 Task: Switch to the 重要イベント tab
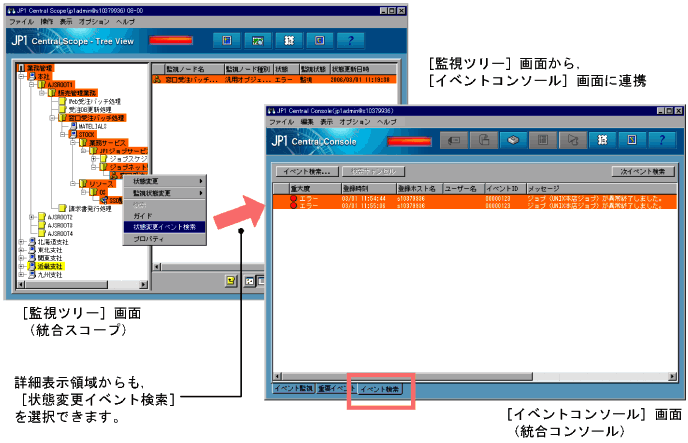336,389
